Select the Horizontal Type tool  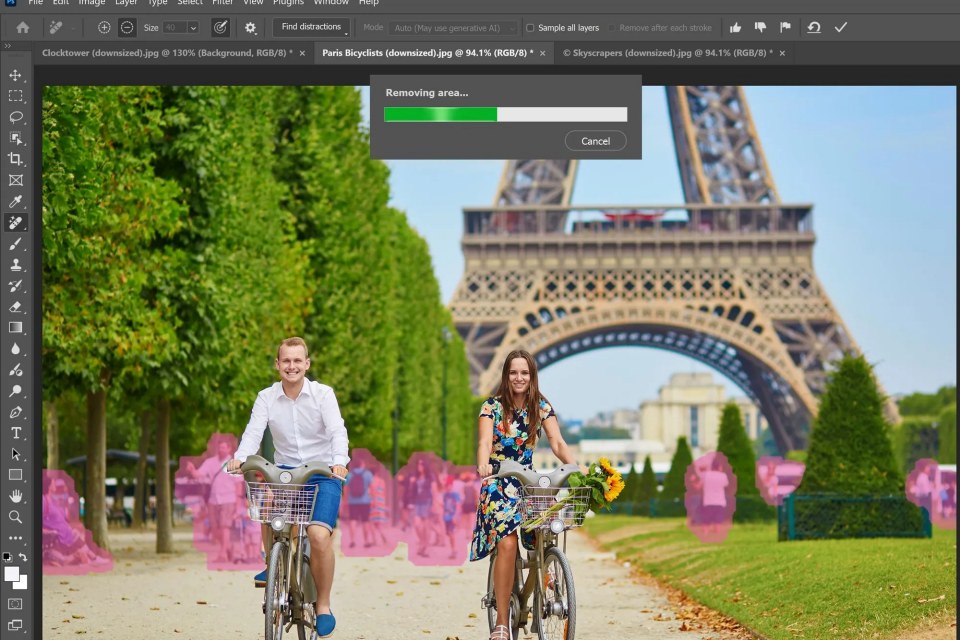coord(16,433)
